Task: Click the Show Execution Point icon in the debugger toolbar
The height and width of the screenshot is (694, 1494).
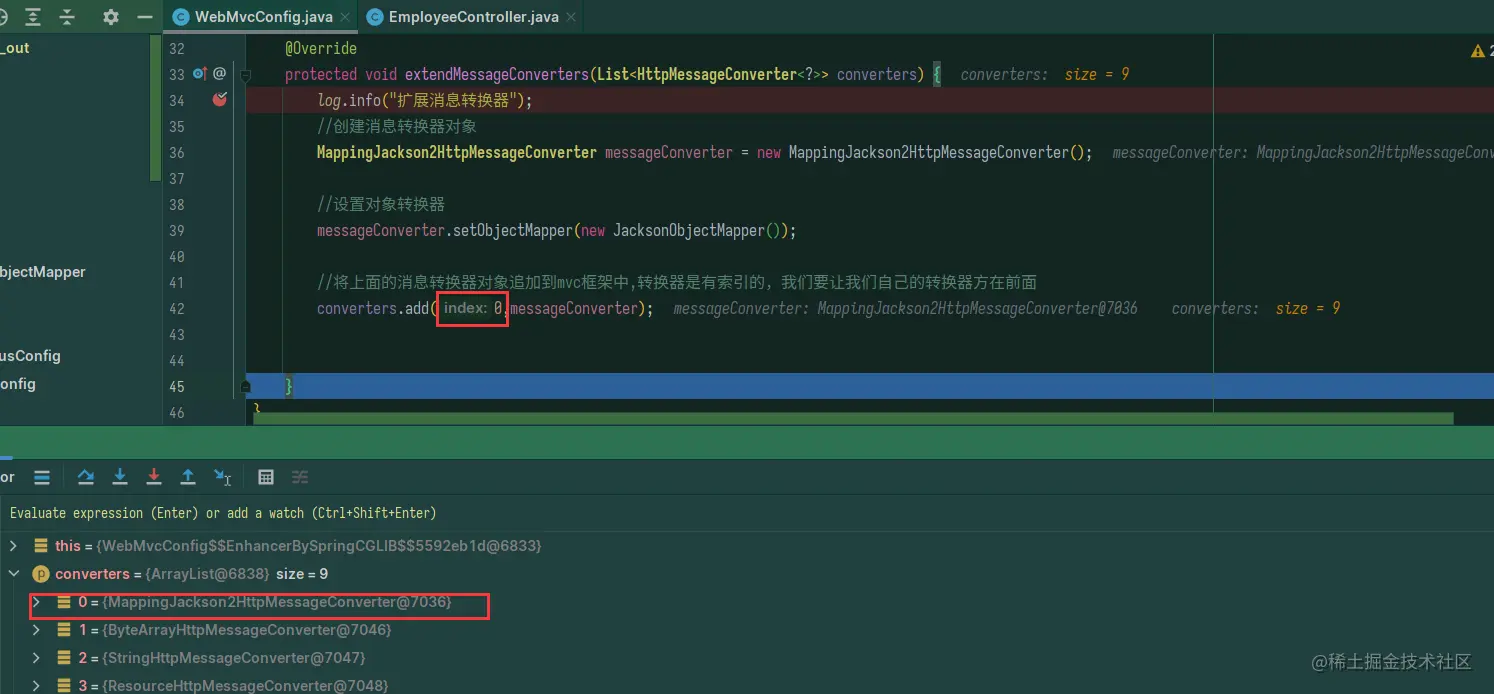Action: pos(42,477)
